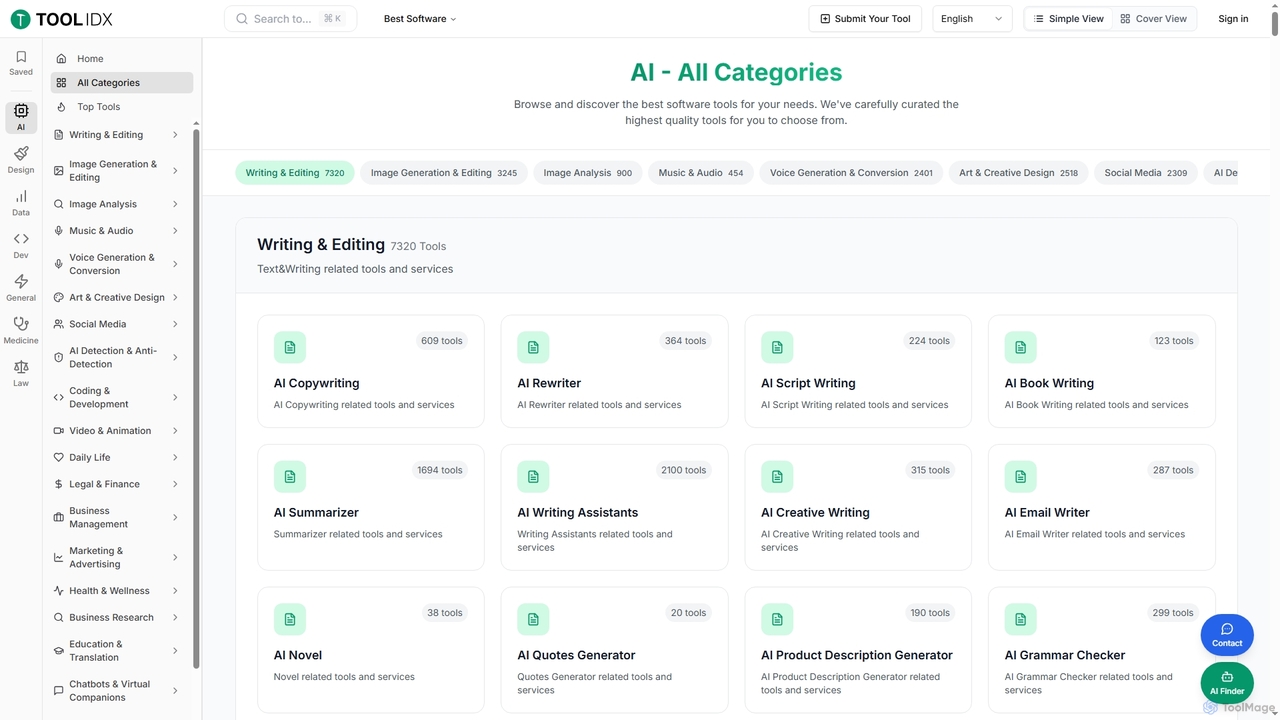Open the Contact chat button
Image resolution: width=1280 pixels, height=720 pixels.
click(x=1227, y=635)
